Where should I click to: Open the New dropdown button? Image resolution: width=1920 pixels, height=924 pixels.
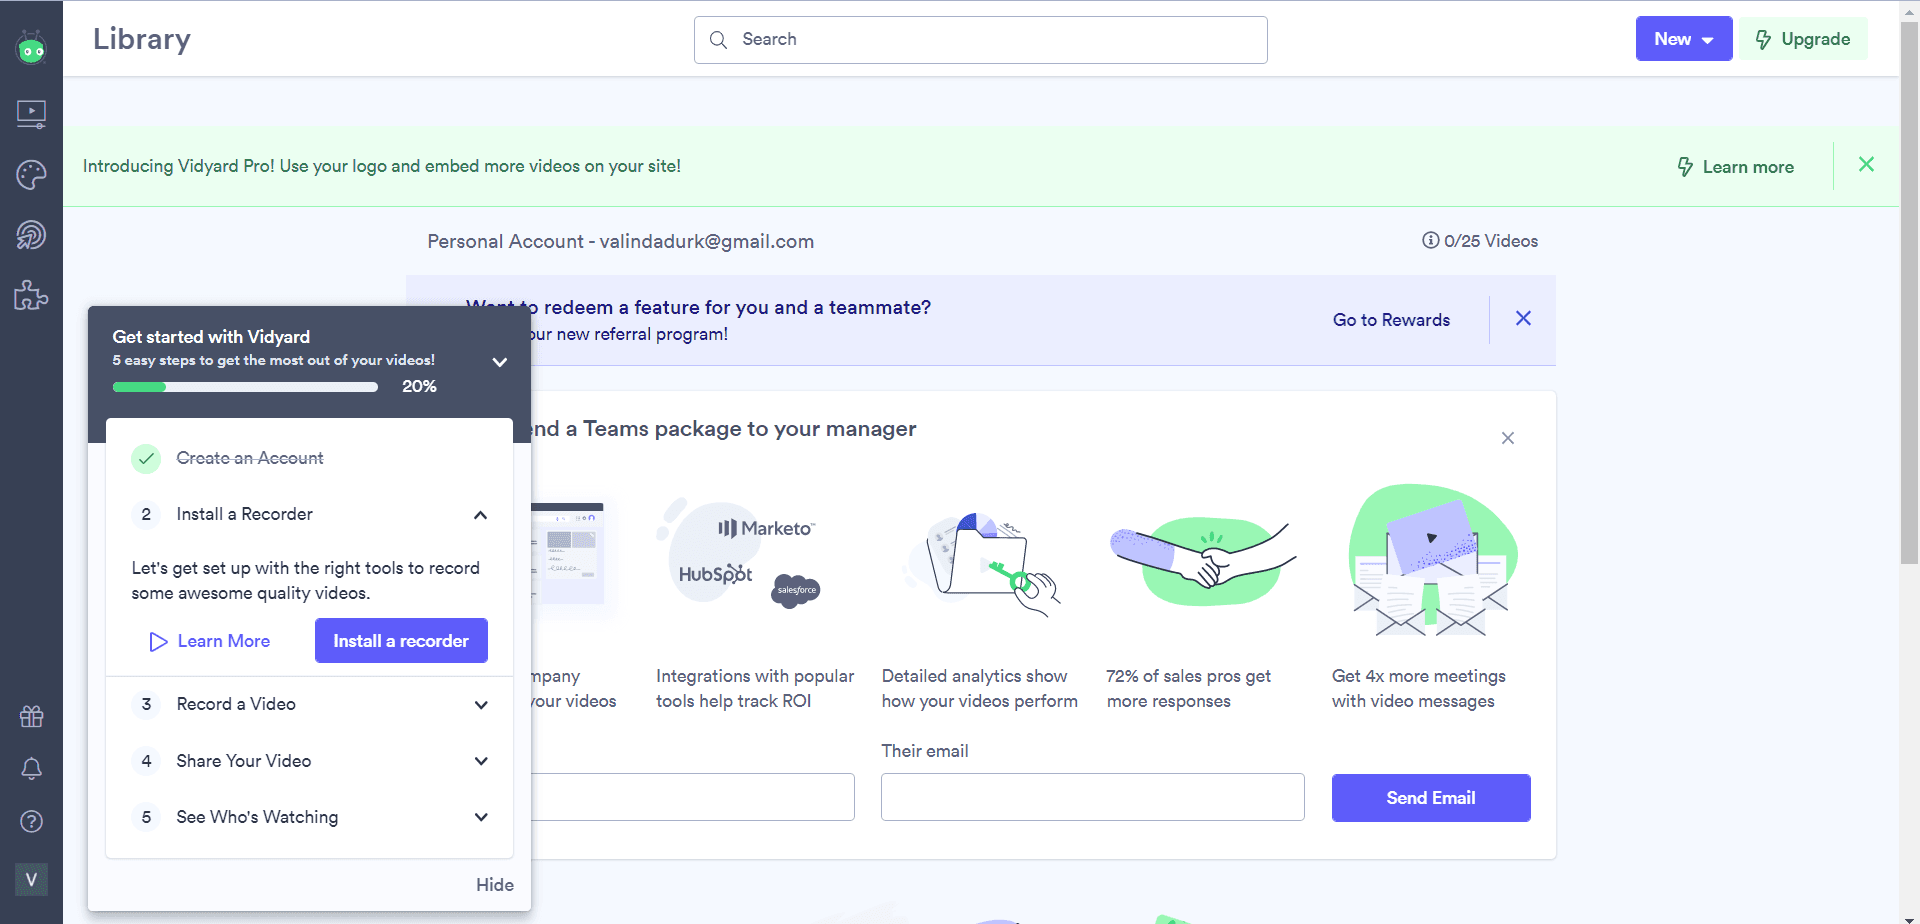pyautogui.click(x=1684, y=39)
